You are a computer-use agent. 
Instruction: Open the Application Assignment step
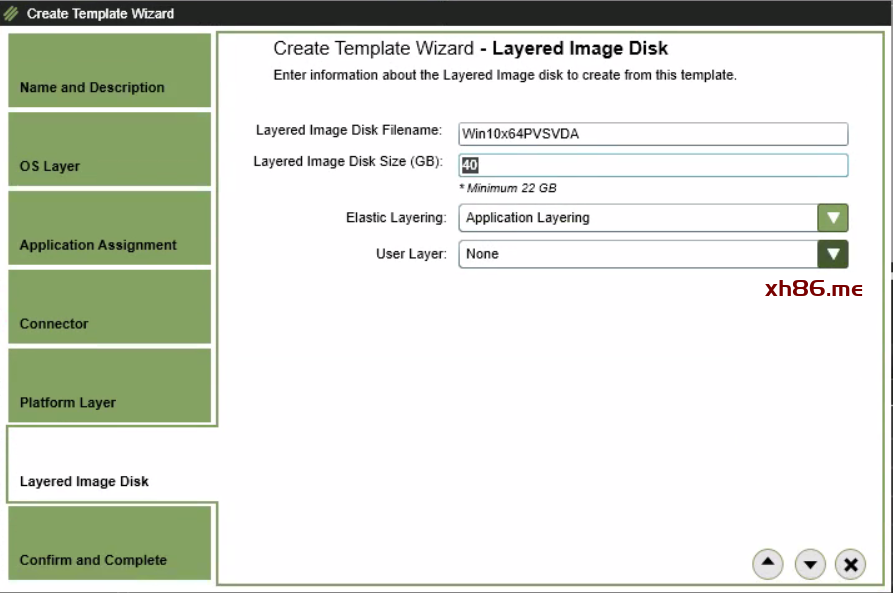[x=109, y=229]
